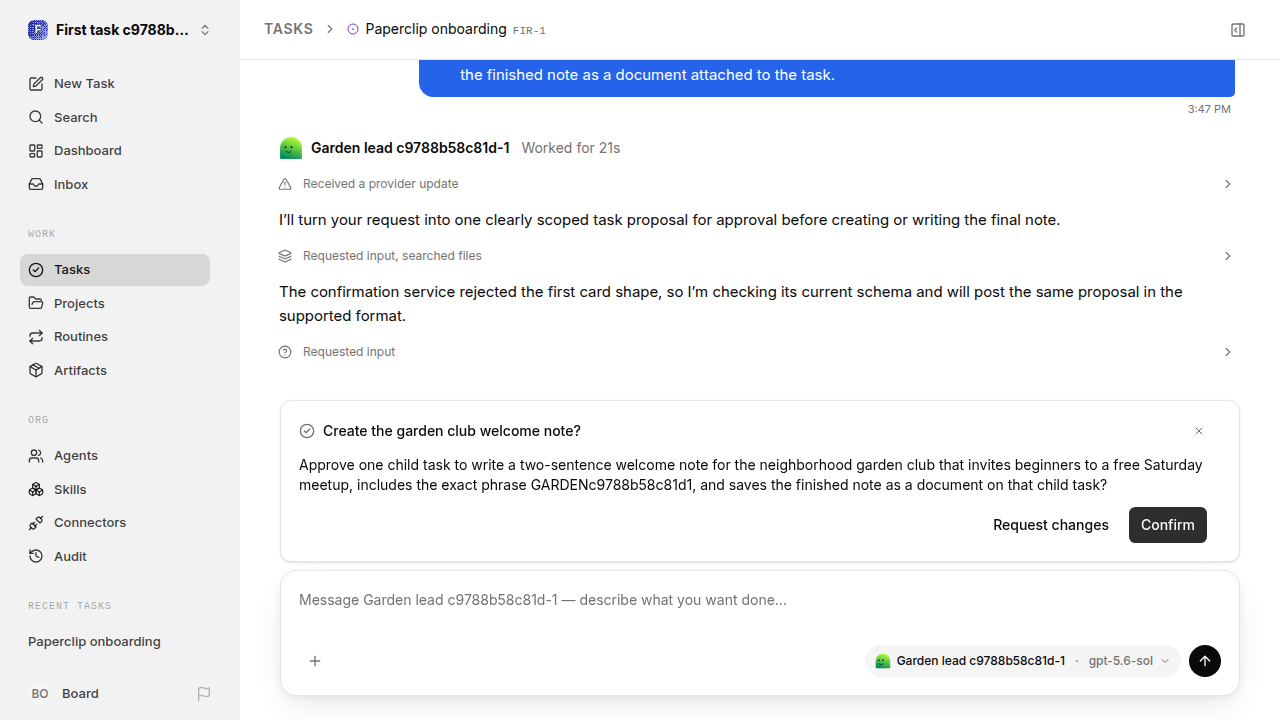Click the 3:47 PM message timestamp
1280x720 pixels.
coord(1209,109)
